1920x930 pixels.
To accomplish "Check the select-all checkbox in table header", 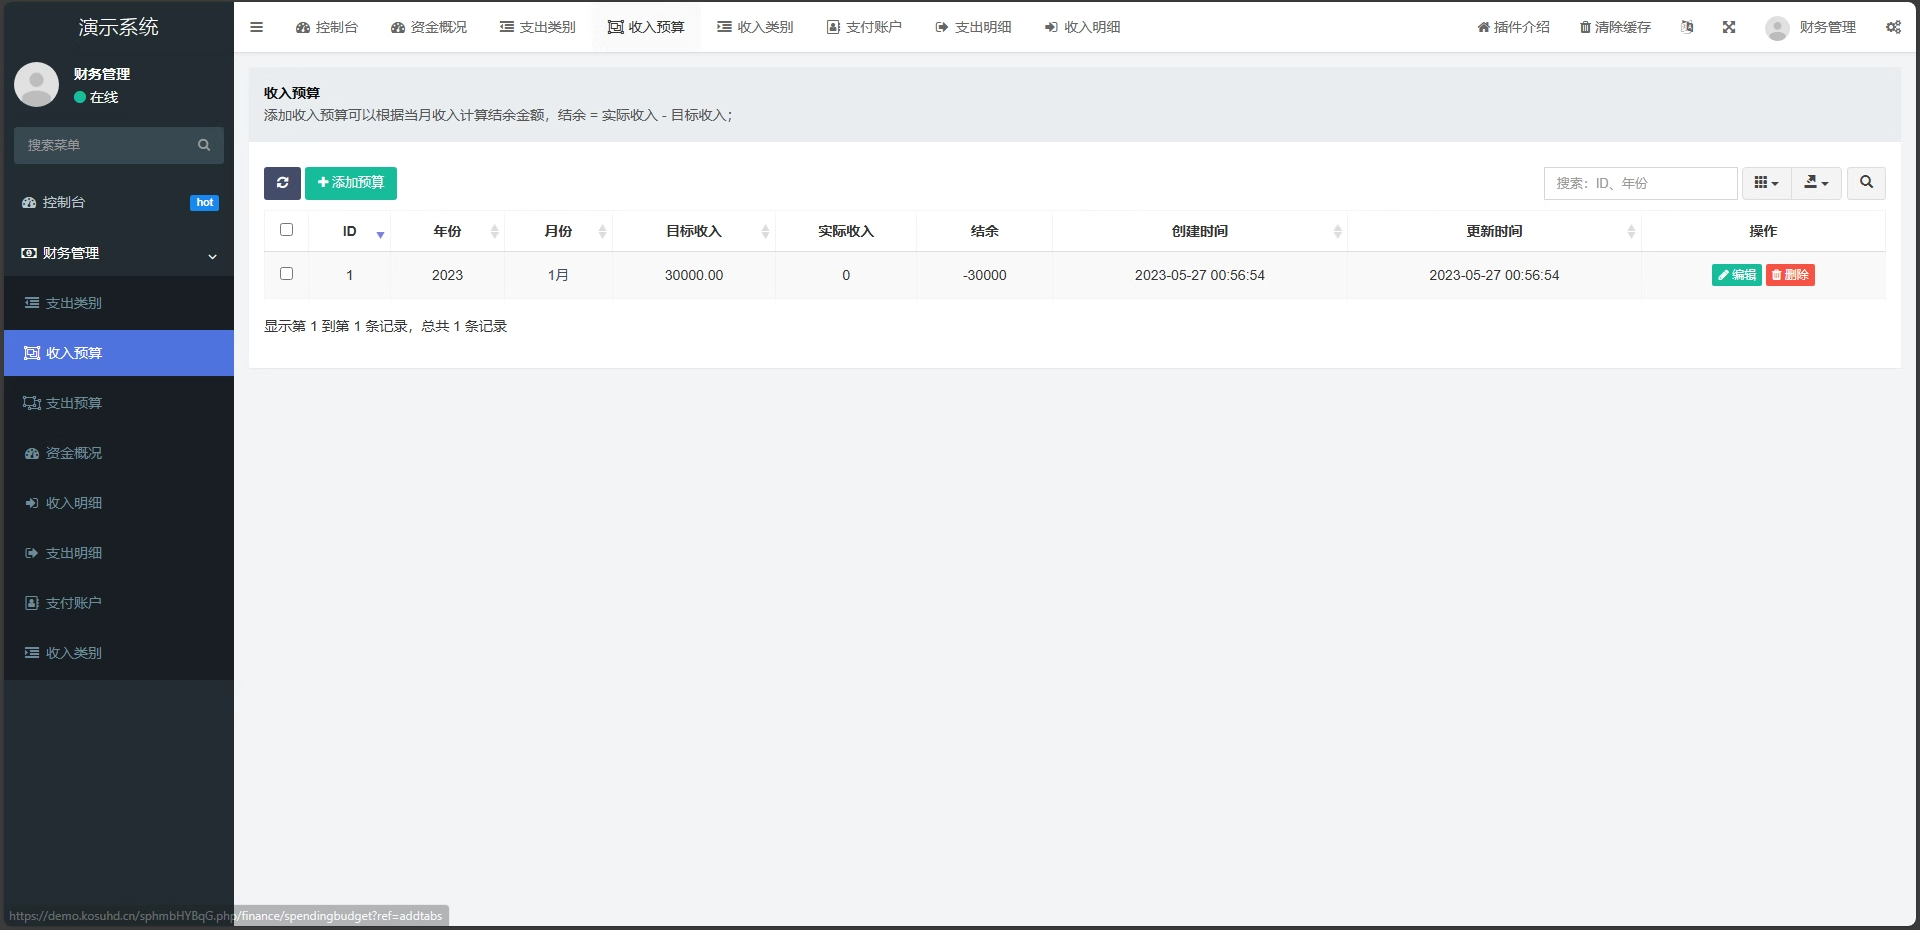I will tap(286, 230).
